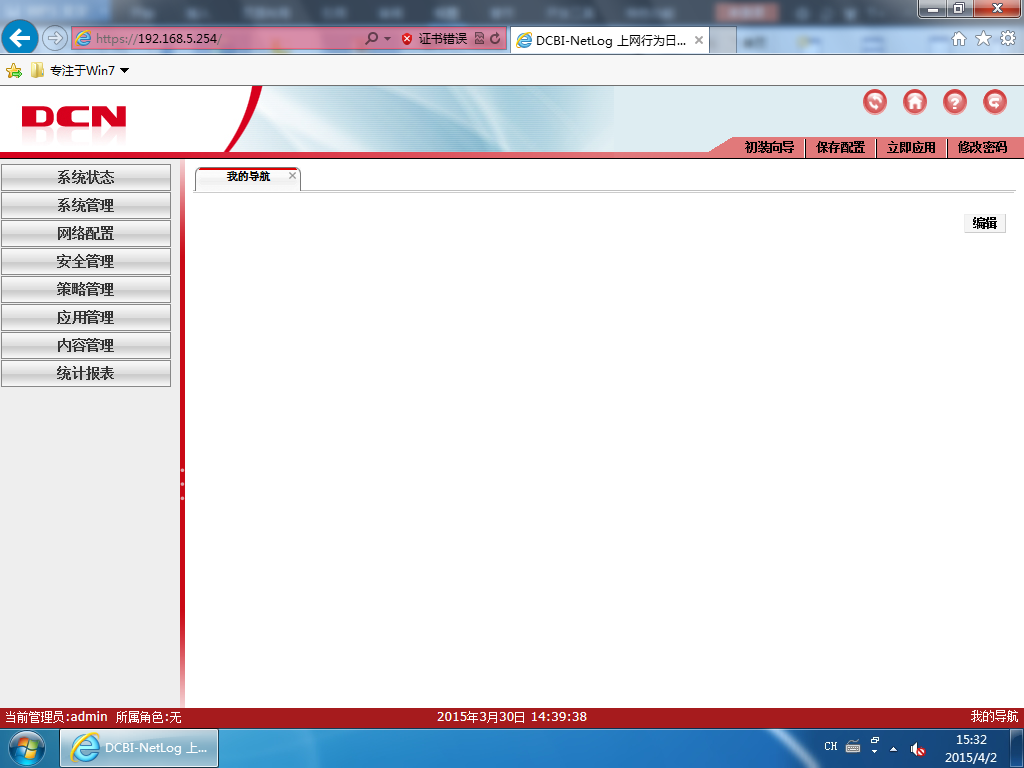The height and width of the screenshot is (768, 1024).
Task: Click status bar text 当前管理员:admin
Action: [x=56, y=717]
